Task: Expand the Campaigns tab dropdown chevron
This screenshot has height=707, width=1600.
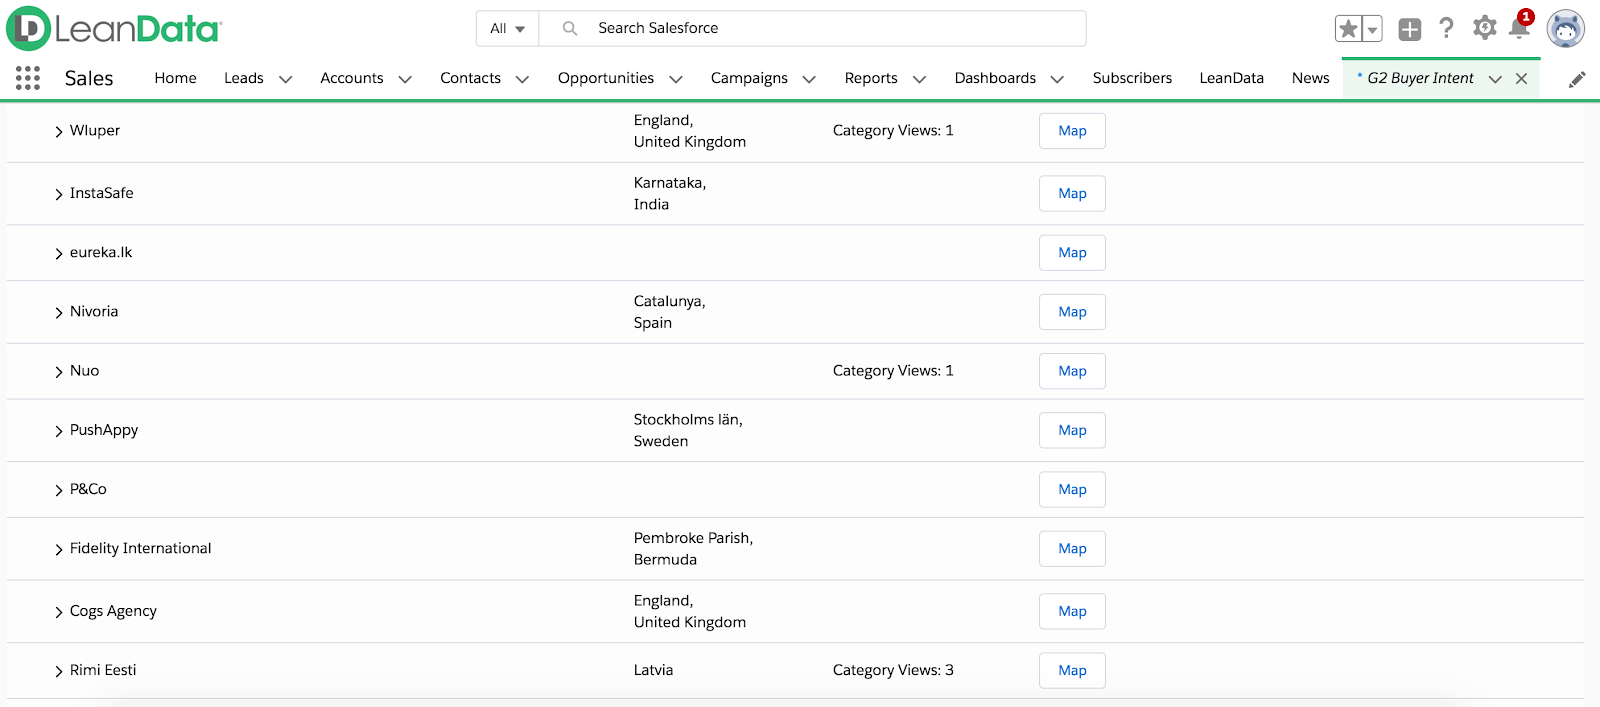Action: pyautogui.click(x=809, y=79)
